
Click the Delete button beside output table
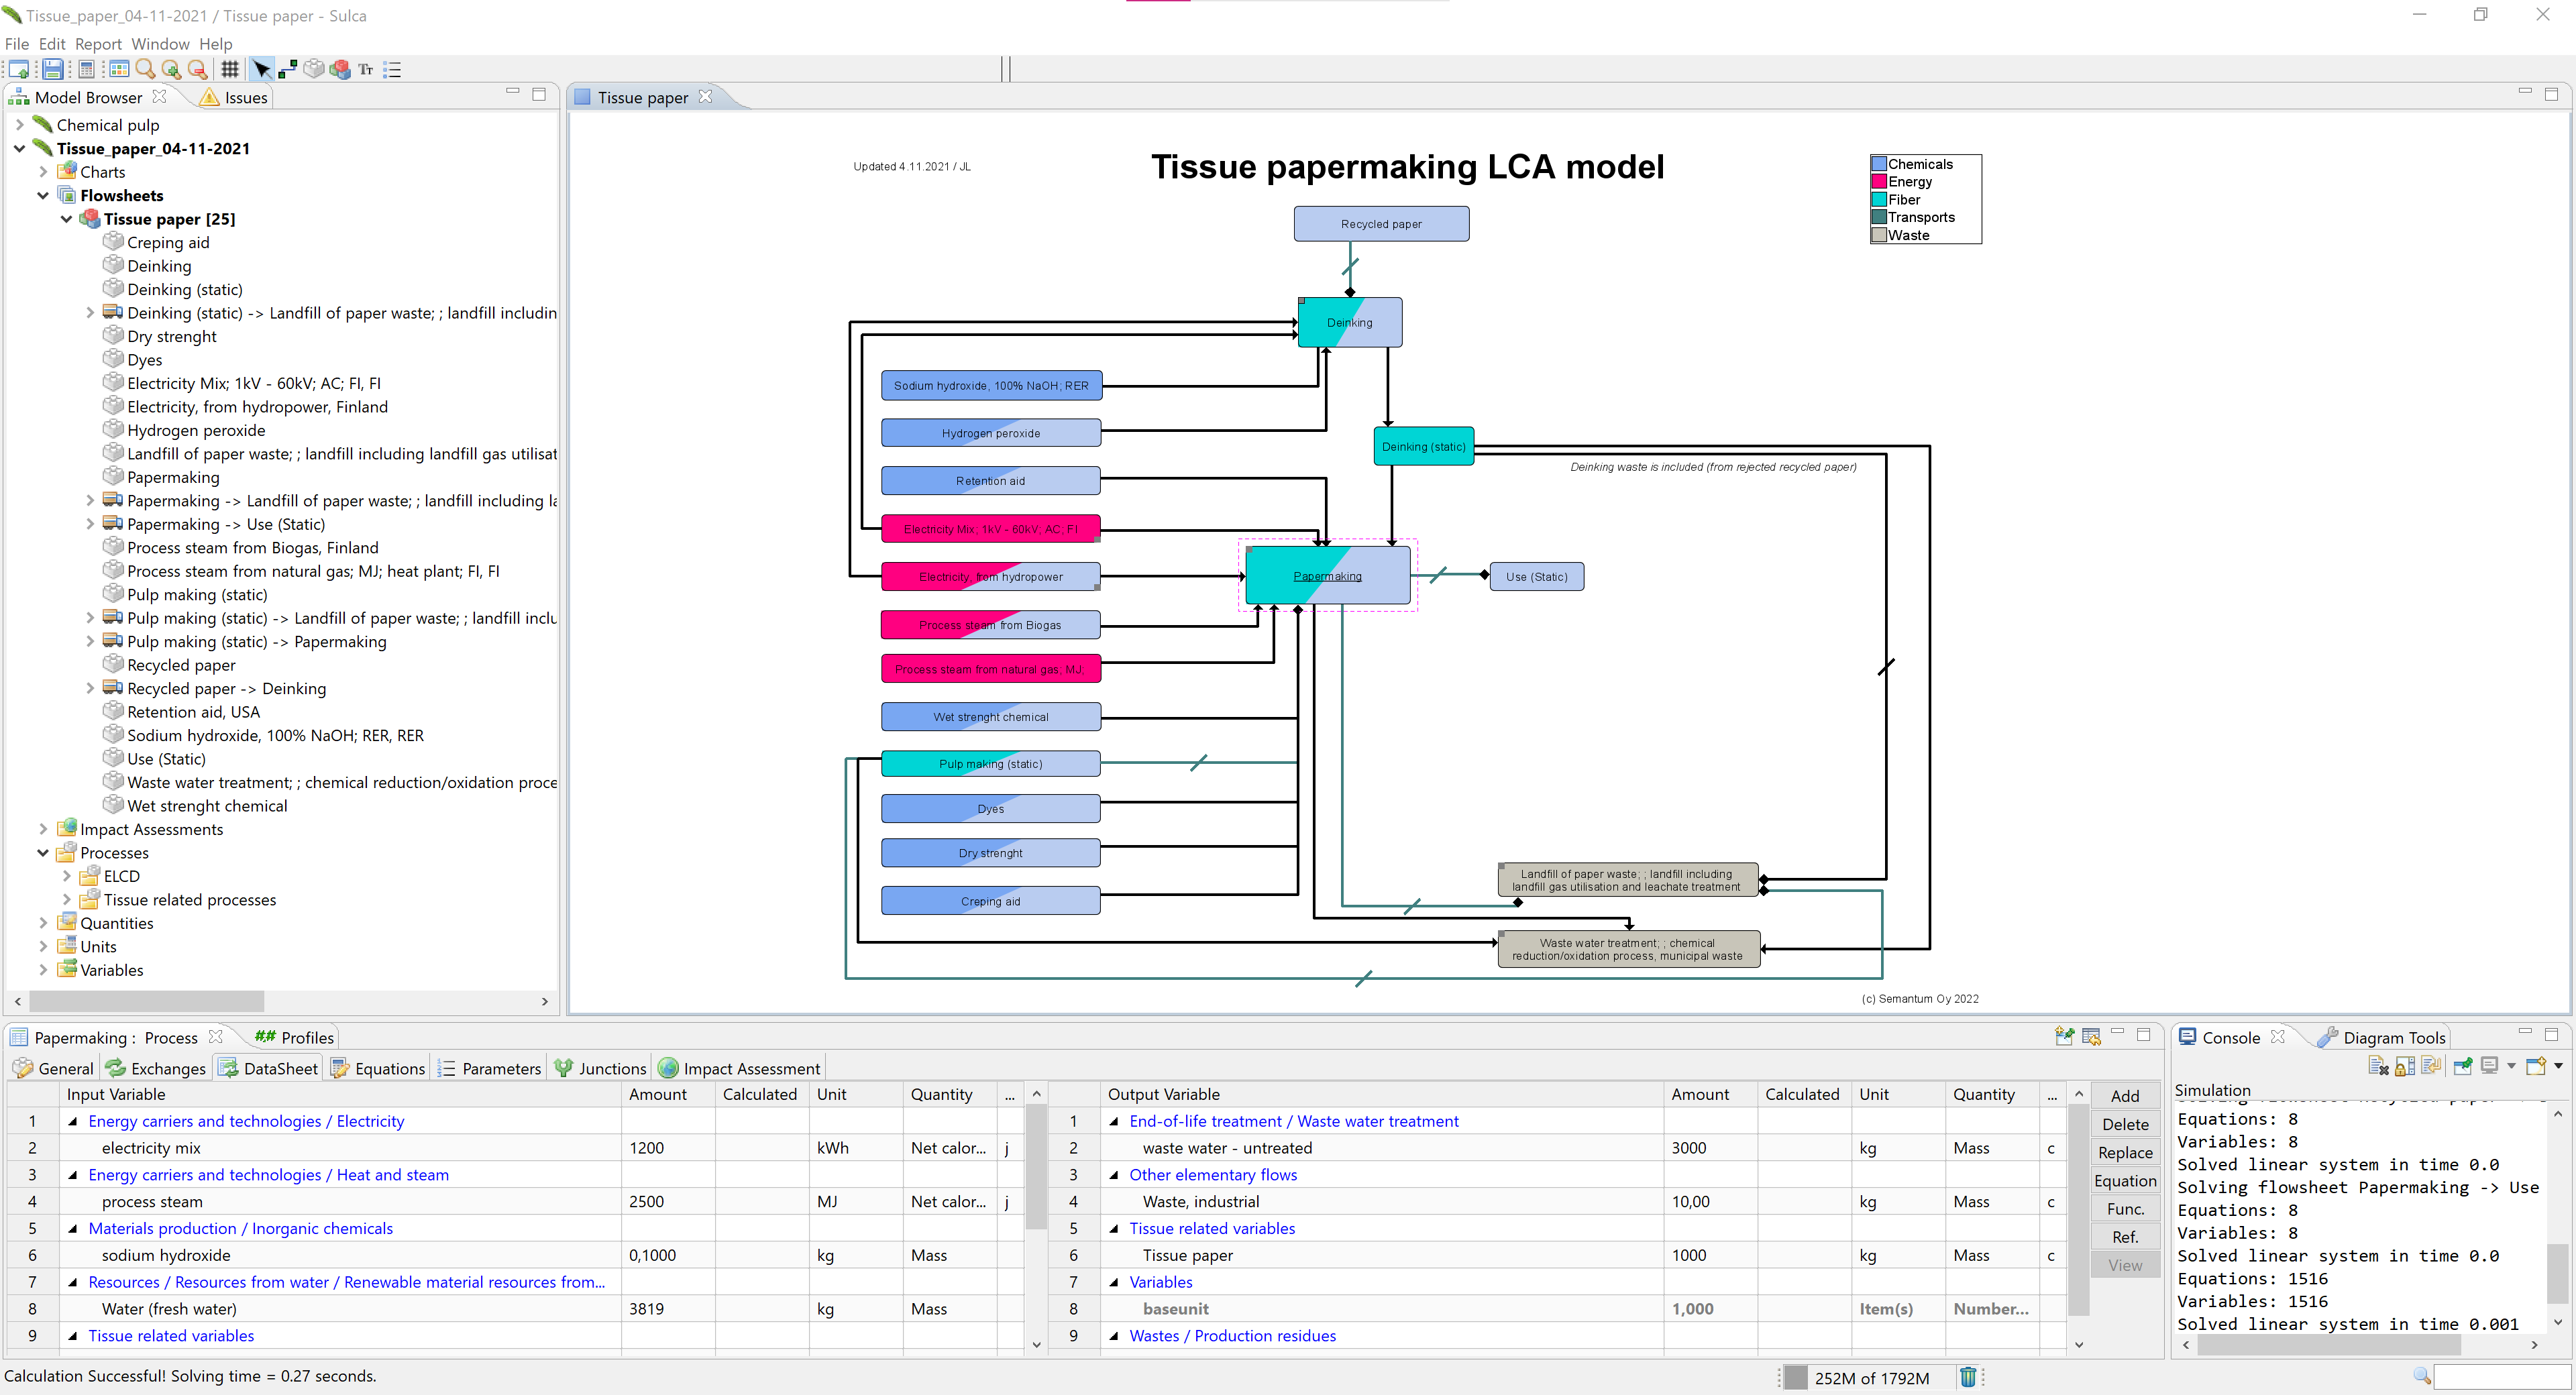[2125, 1124]
